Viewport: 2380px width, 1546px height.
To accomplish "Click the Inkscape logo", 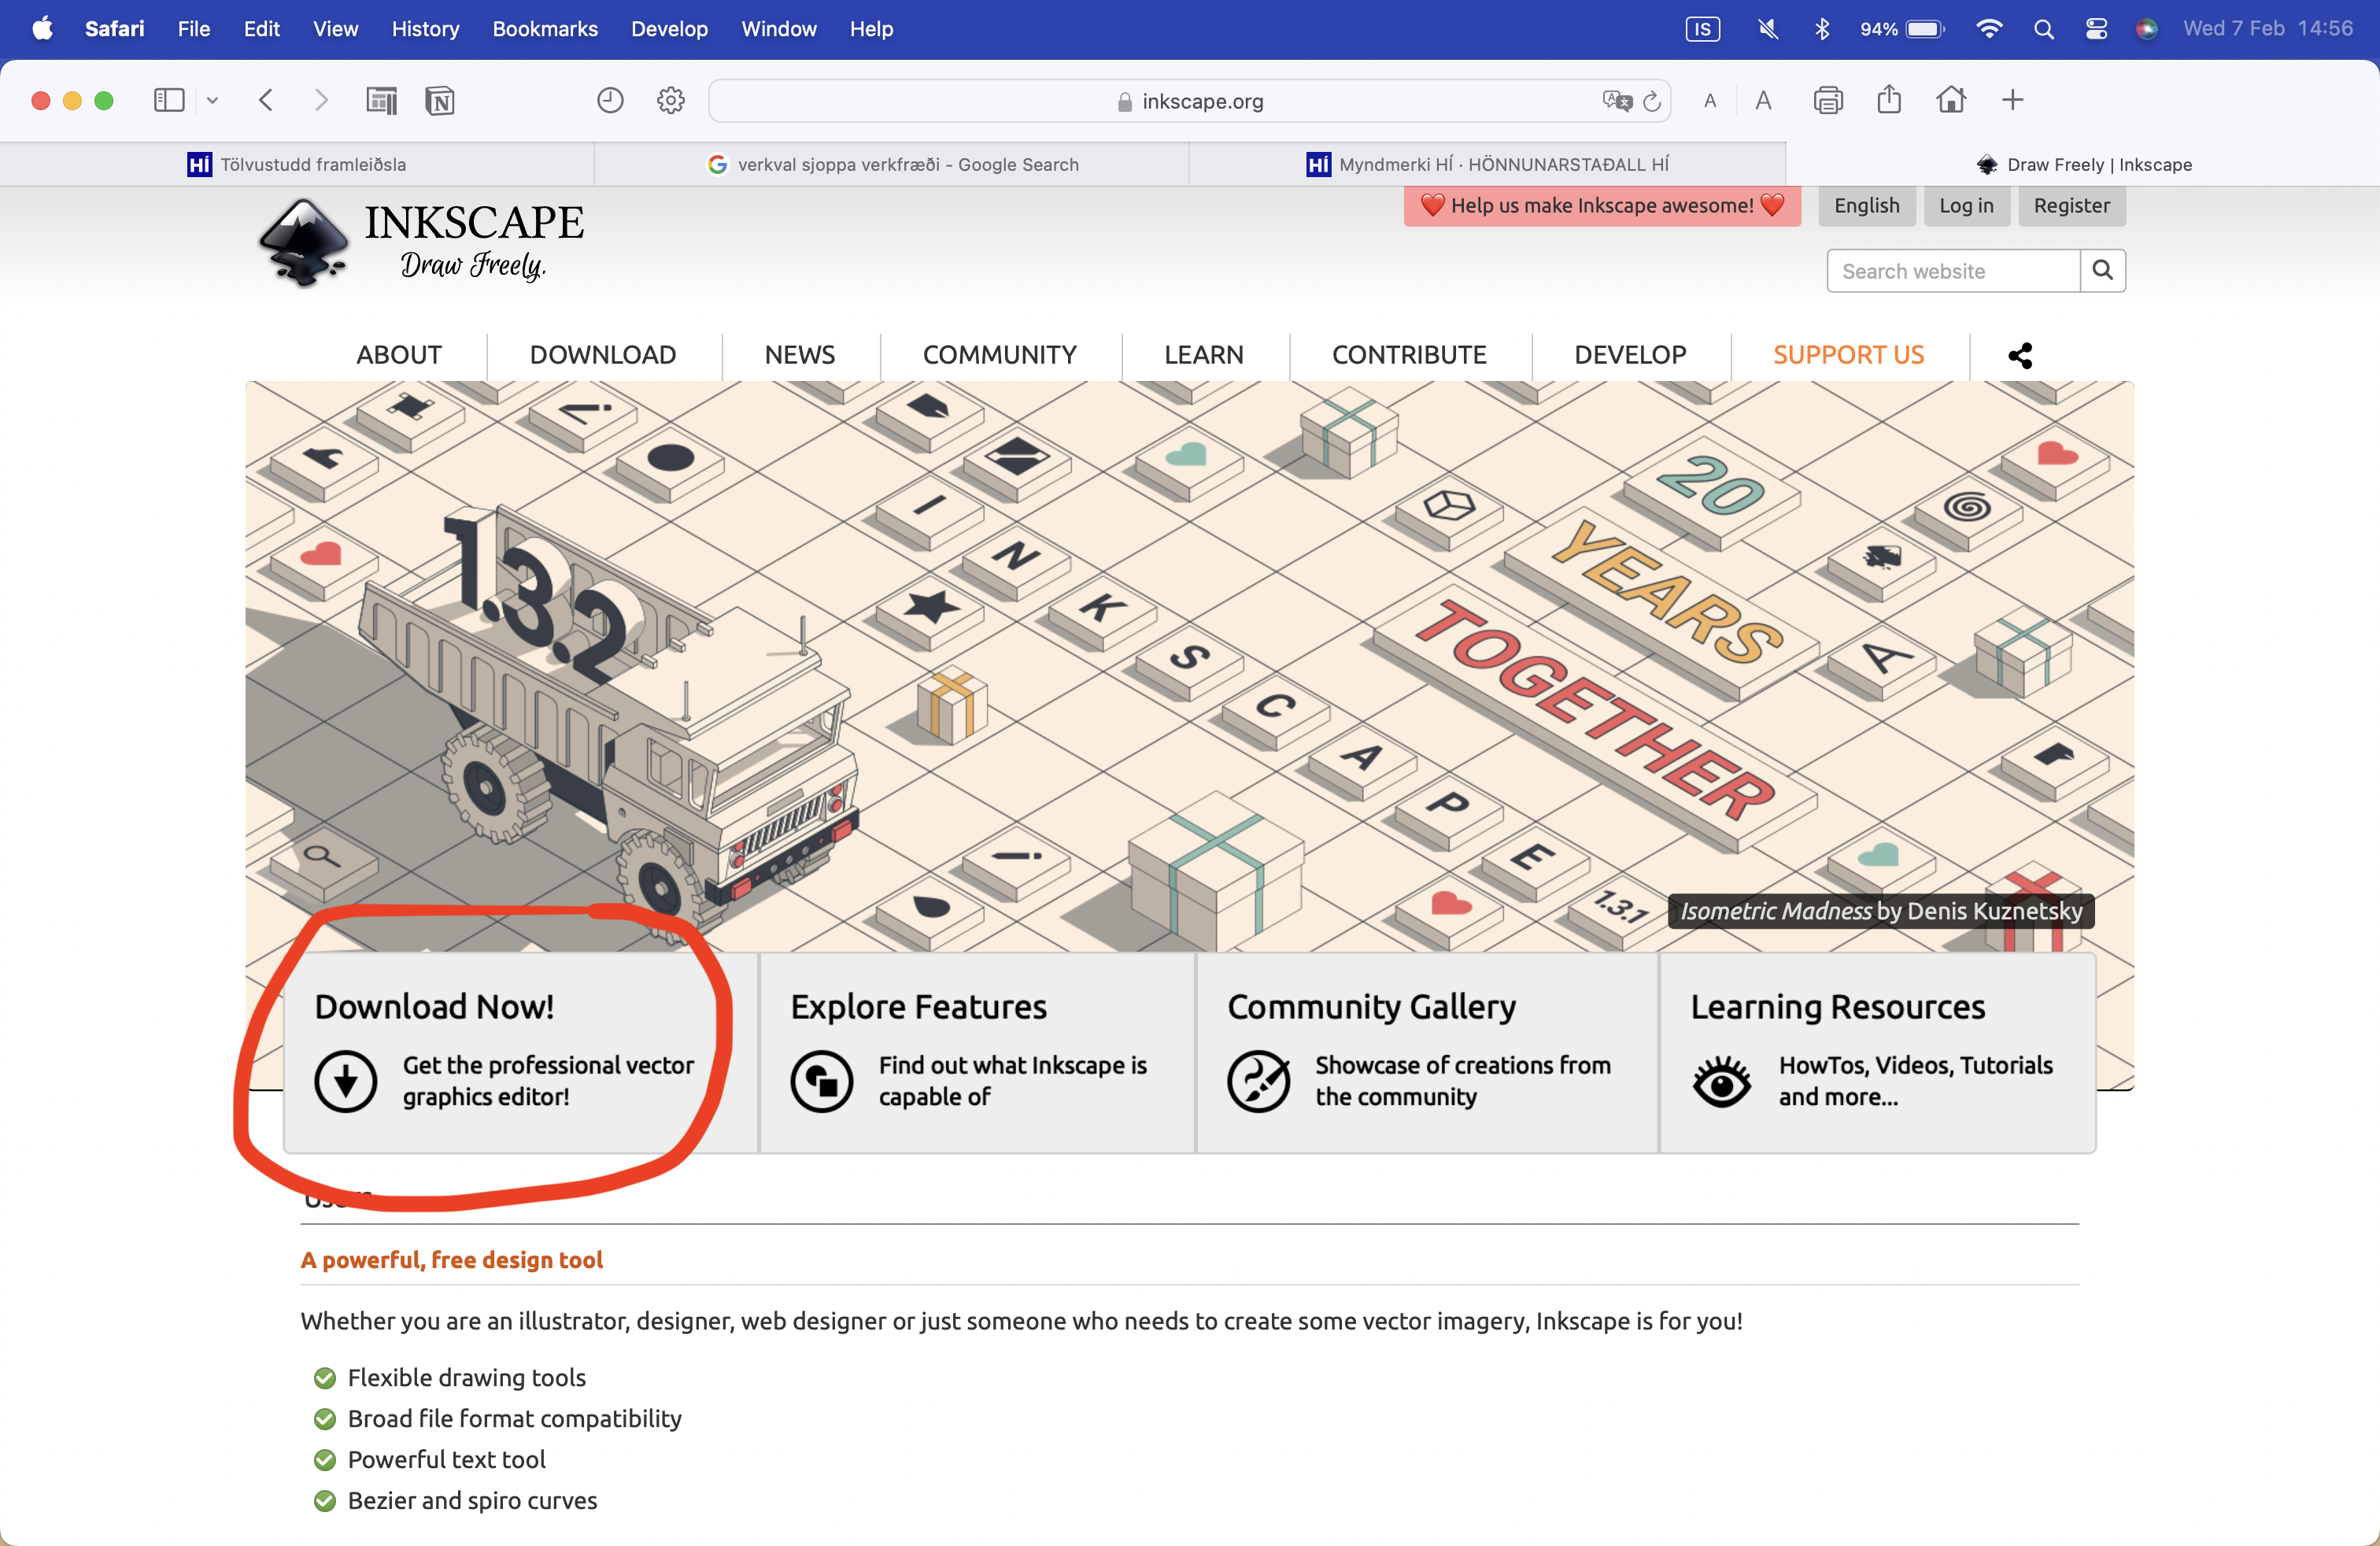I will point(420,243).
